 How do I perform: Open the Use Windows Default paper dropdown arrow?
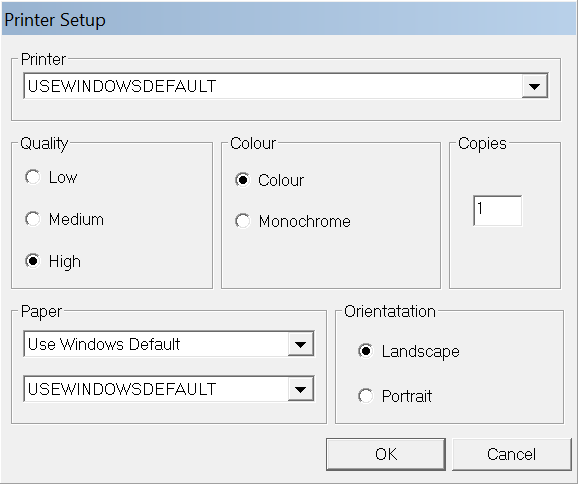tap(300, 344)
